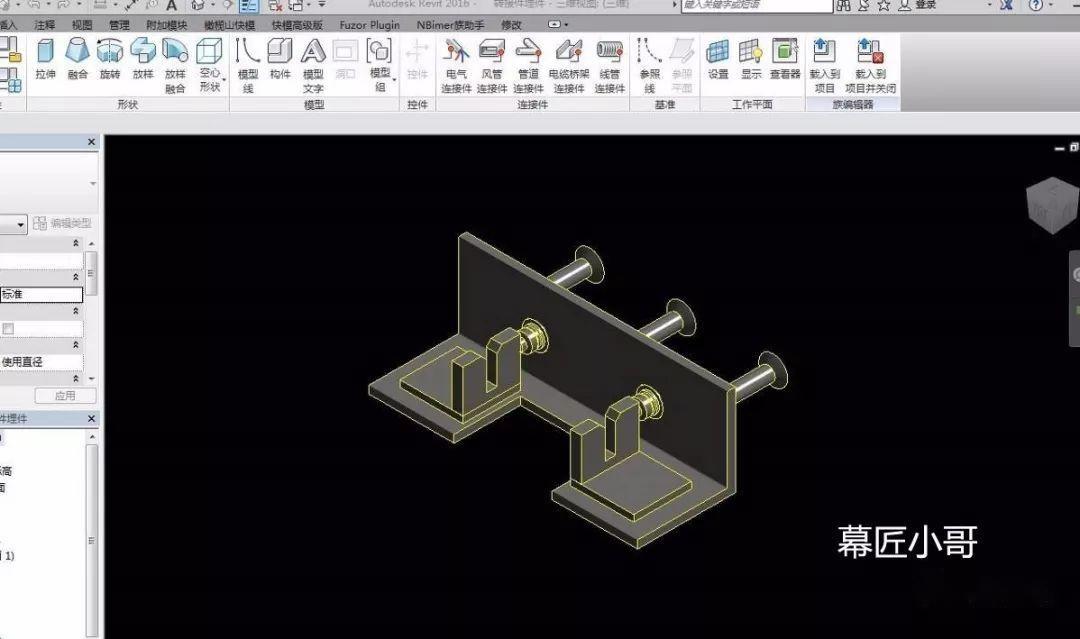Screen dimensions: 1080x639
Task: Click 编辑类型 (Edit Type) in Properties panel
Action: (62, 223)
